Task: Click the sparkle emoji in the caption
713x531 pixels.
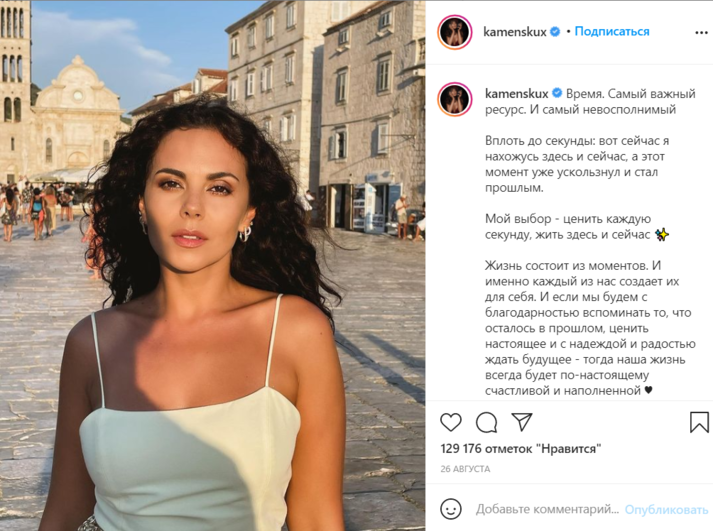Action: click(662, 235)
